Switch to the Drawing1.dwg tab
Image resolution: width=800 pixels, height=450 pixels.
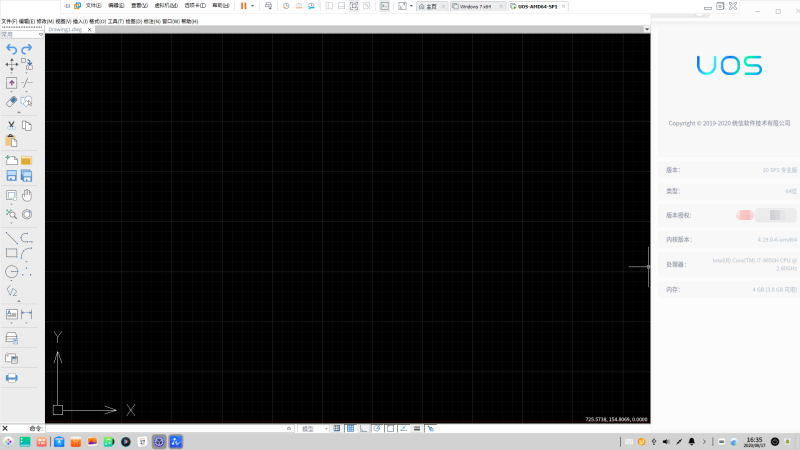tap(64, 29)
